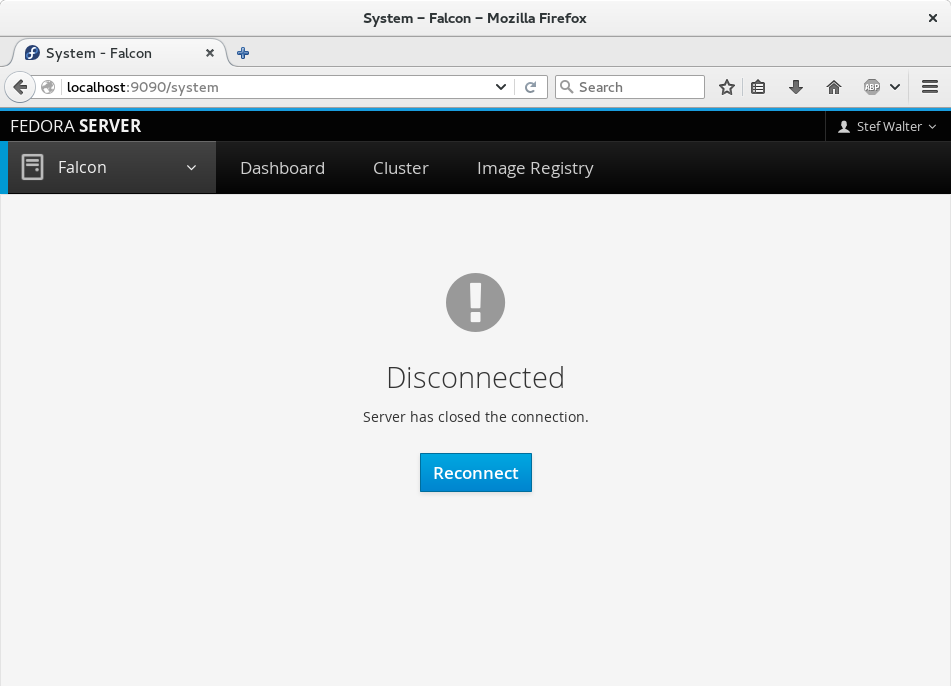Image resolution: width=951 pixels, height=686 pixels.
Task: Go to Firefox home page icon
Action: [834, 87]
